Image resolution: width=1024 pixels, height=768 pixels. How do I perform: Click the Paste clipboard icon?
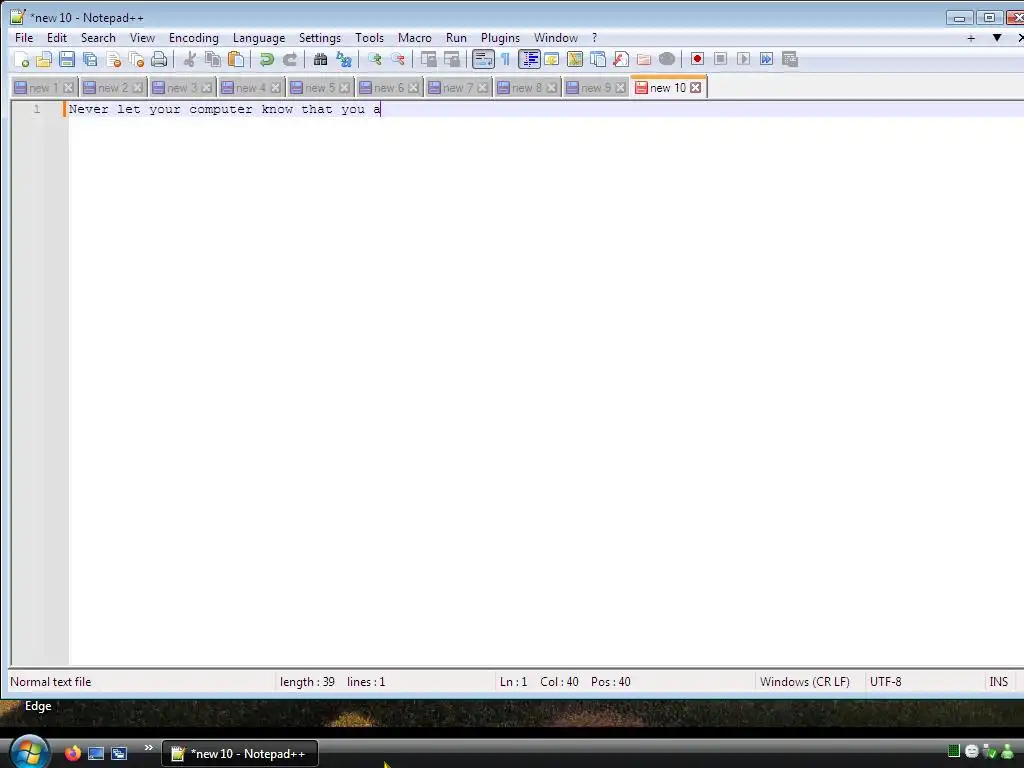tap(236, 59)
